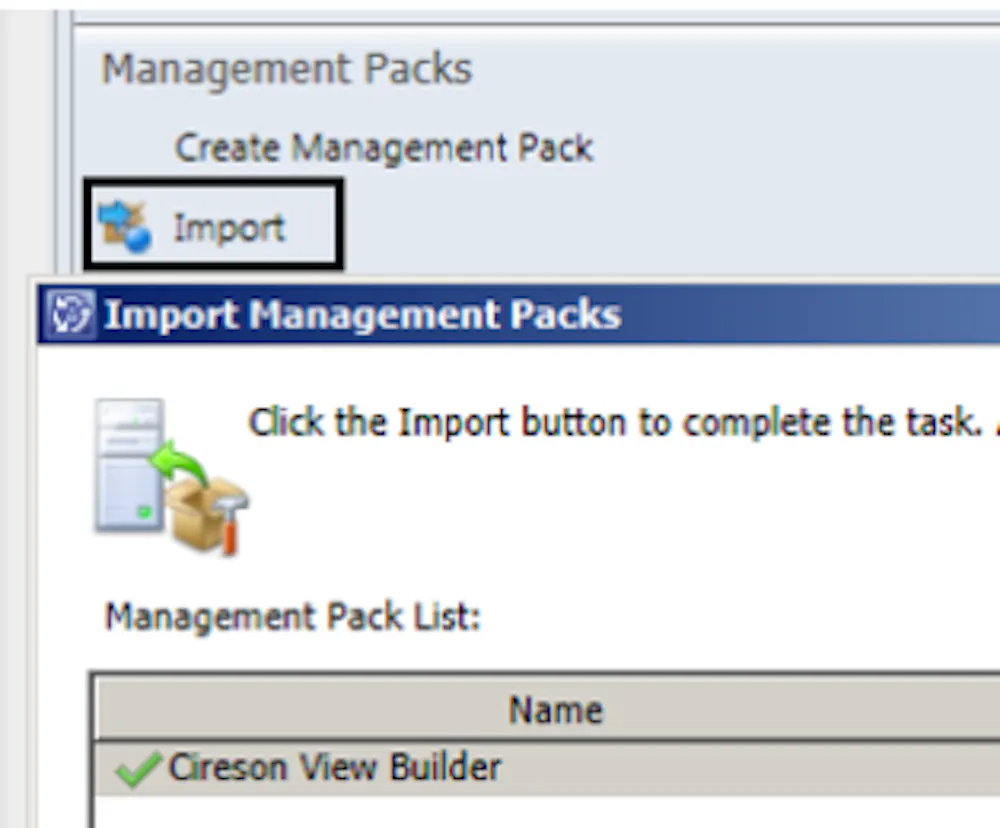
Task: Click the Management Packs section heading
Action: click(x=287, y=68)
